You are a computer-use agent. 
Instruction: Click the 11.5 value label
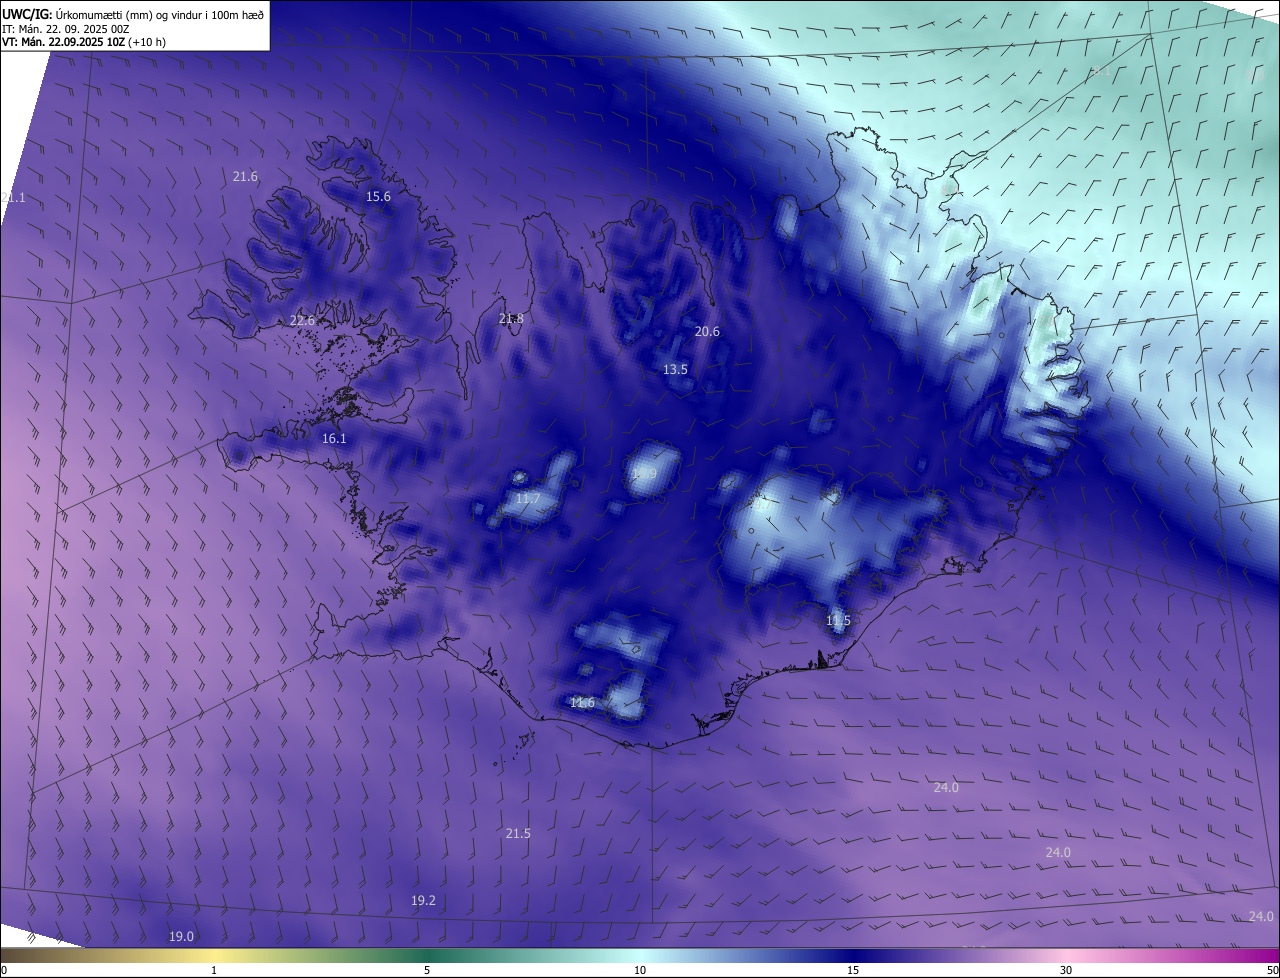[x=838, y=621]
